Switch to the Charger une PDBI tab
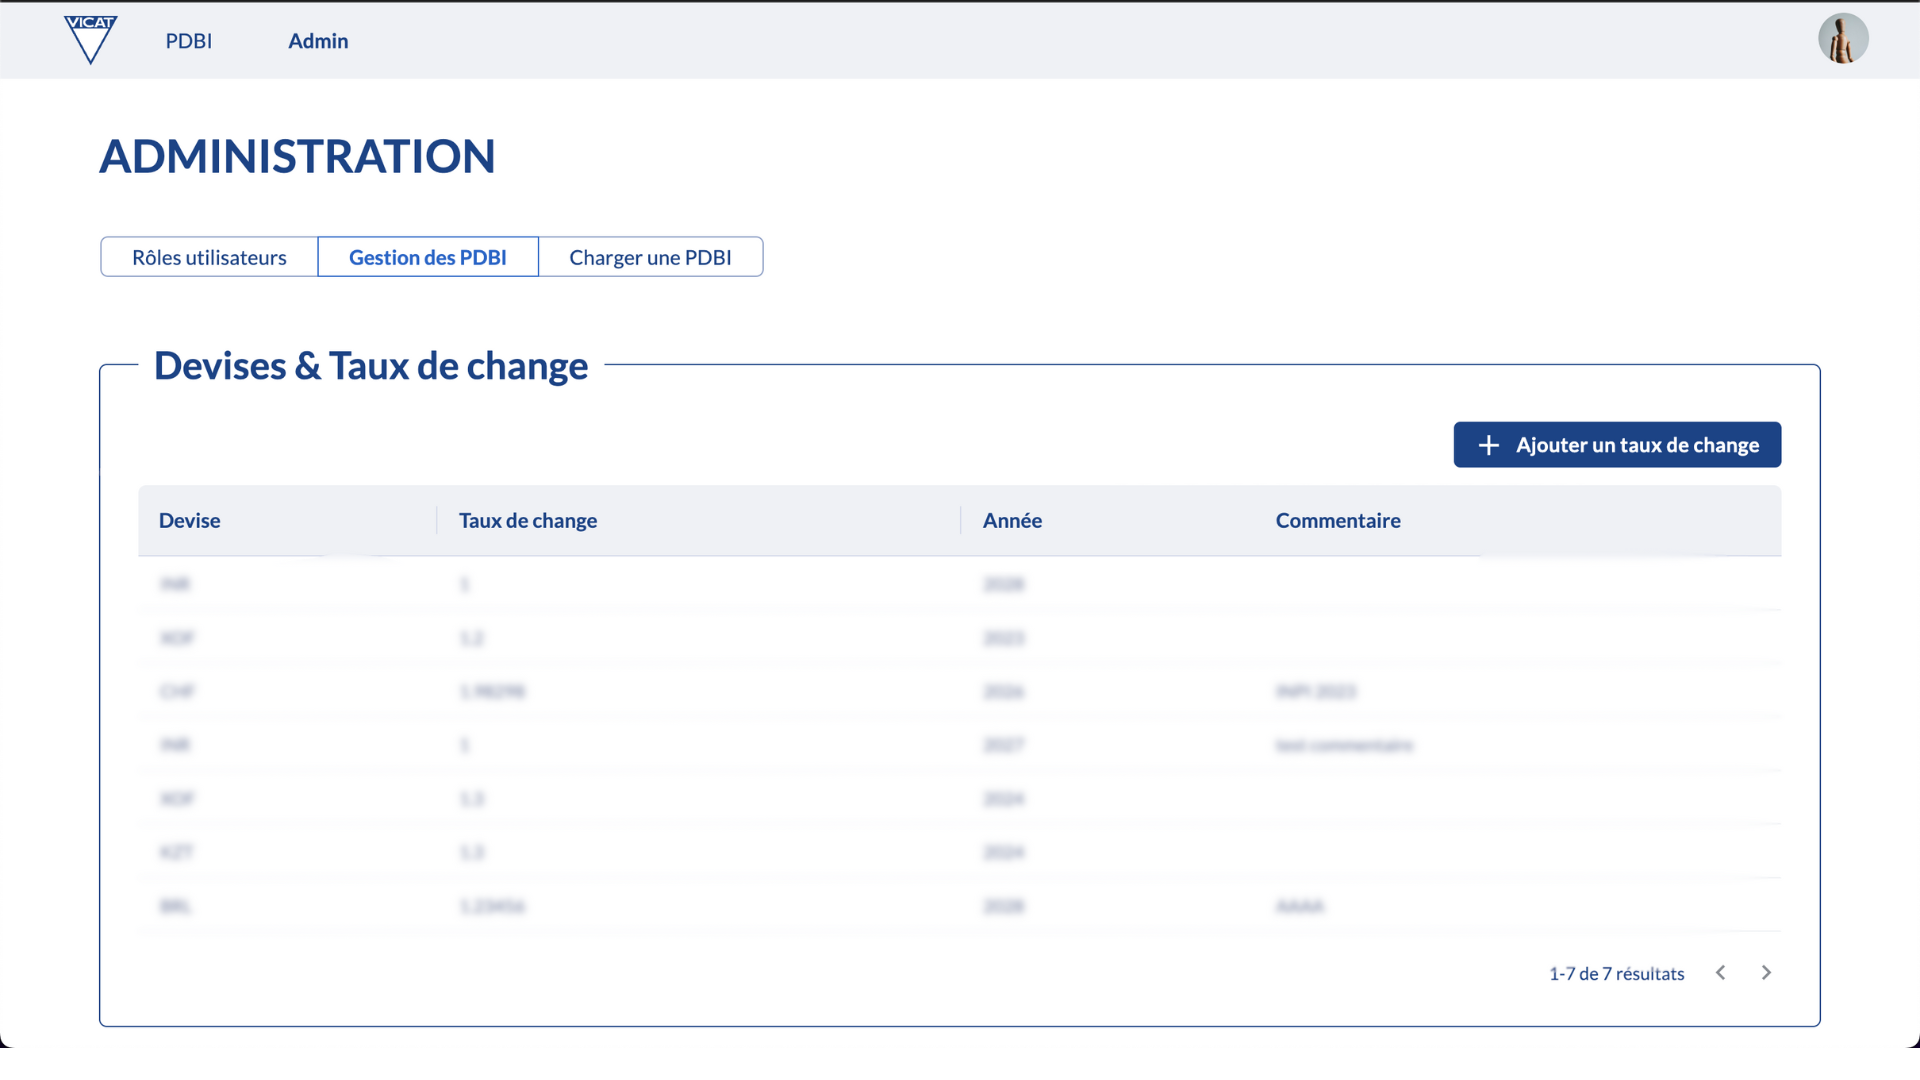Image resolution: width=1920 pixels, height=1080 pixels. 650,257
